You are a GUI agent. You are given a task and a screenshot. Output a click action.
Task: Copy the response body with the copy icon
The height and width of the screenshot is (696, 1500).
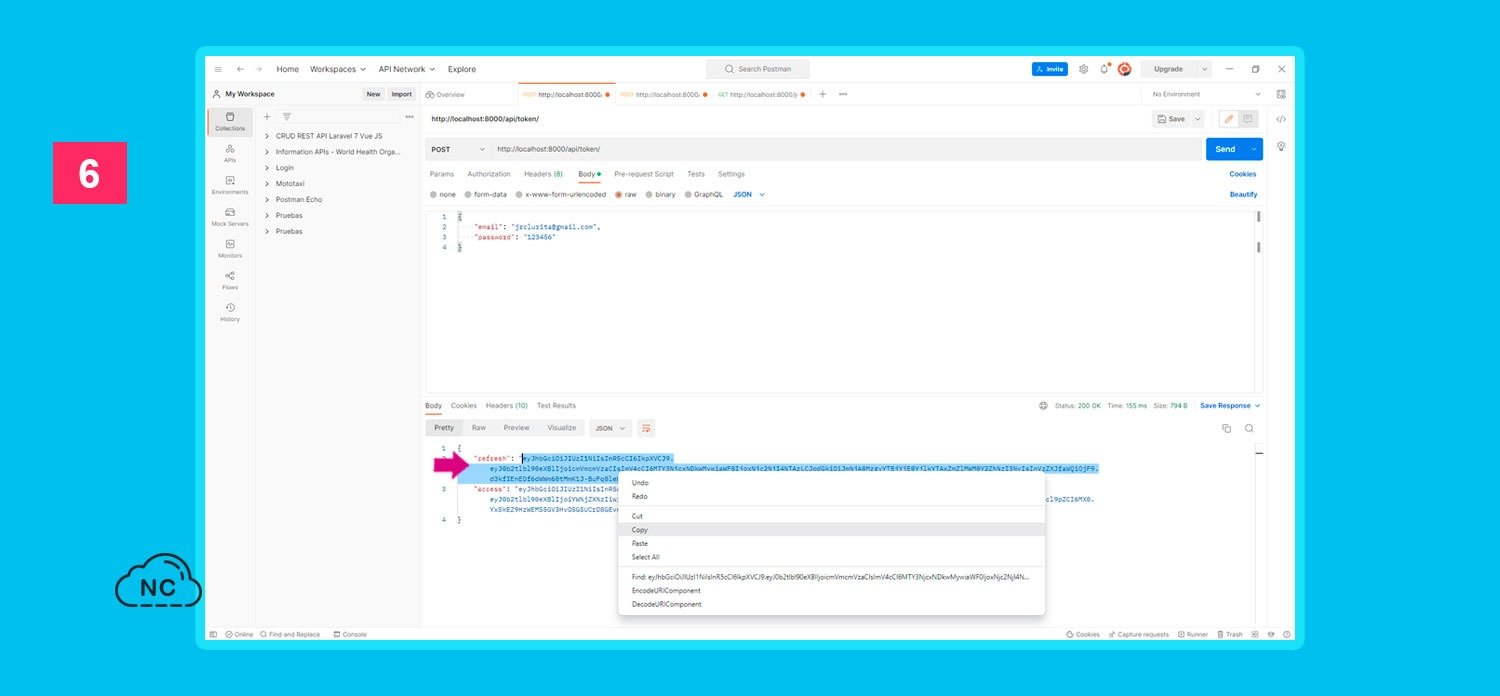[1227, 428]
